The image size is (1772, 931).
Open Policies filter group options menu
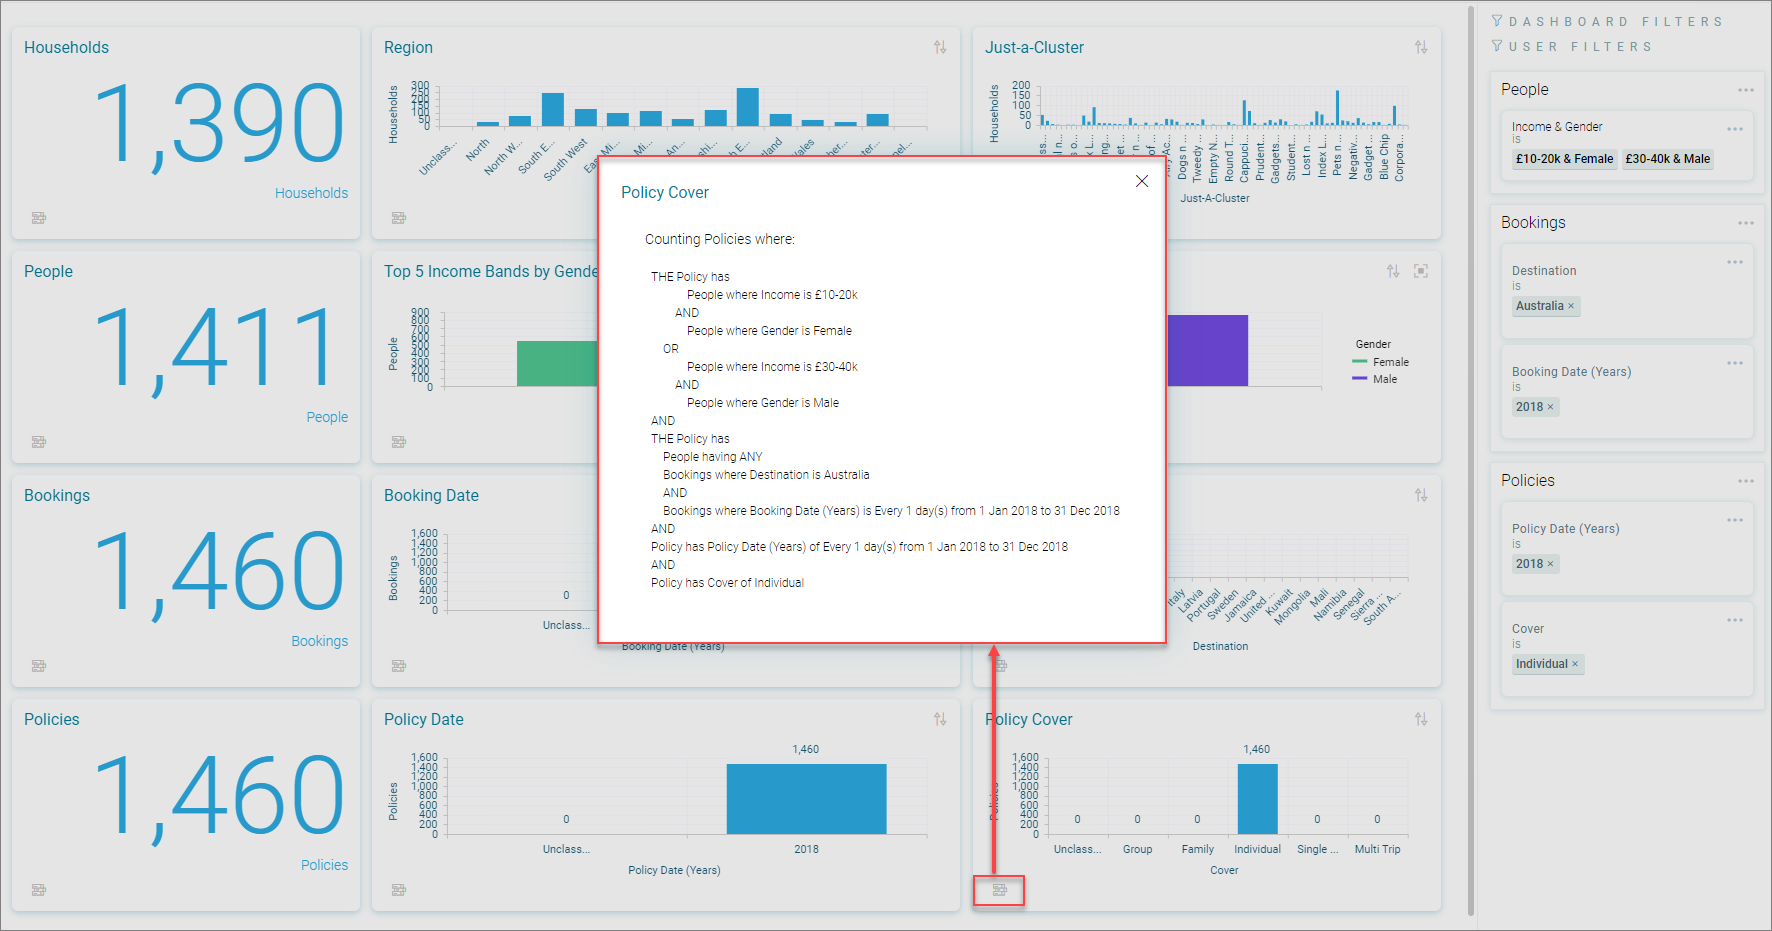[x=1746, y=481]
